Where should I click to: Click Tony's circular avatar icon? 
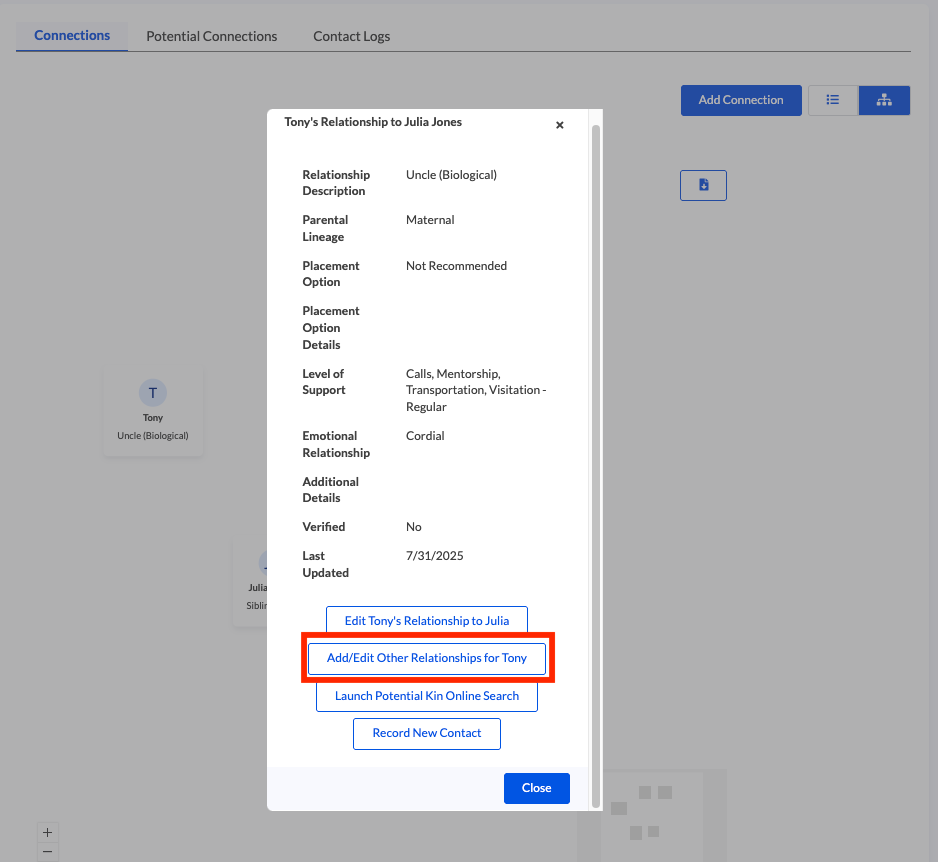[x=153, y=393]
